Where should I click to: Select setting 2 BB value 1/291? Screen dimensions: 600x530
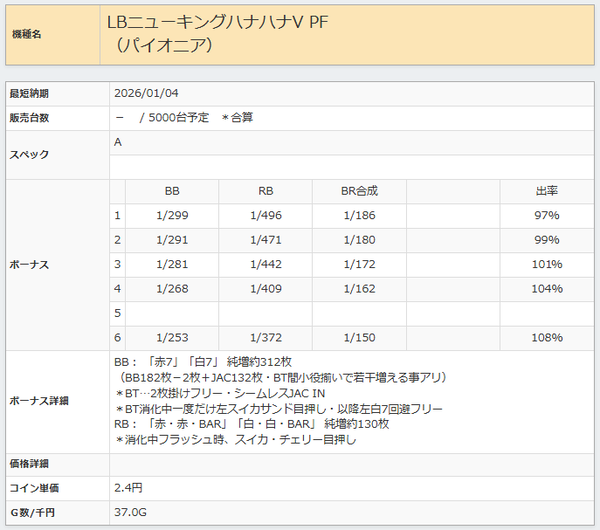pyautogui.click(x=172, y=240)
